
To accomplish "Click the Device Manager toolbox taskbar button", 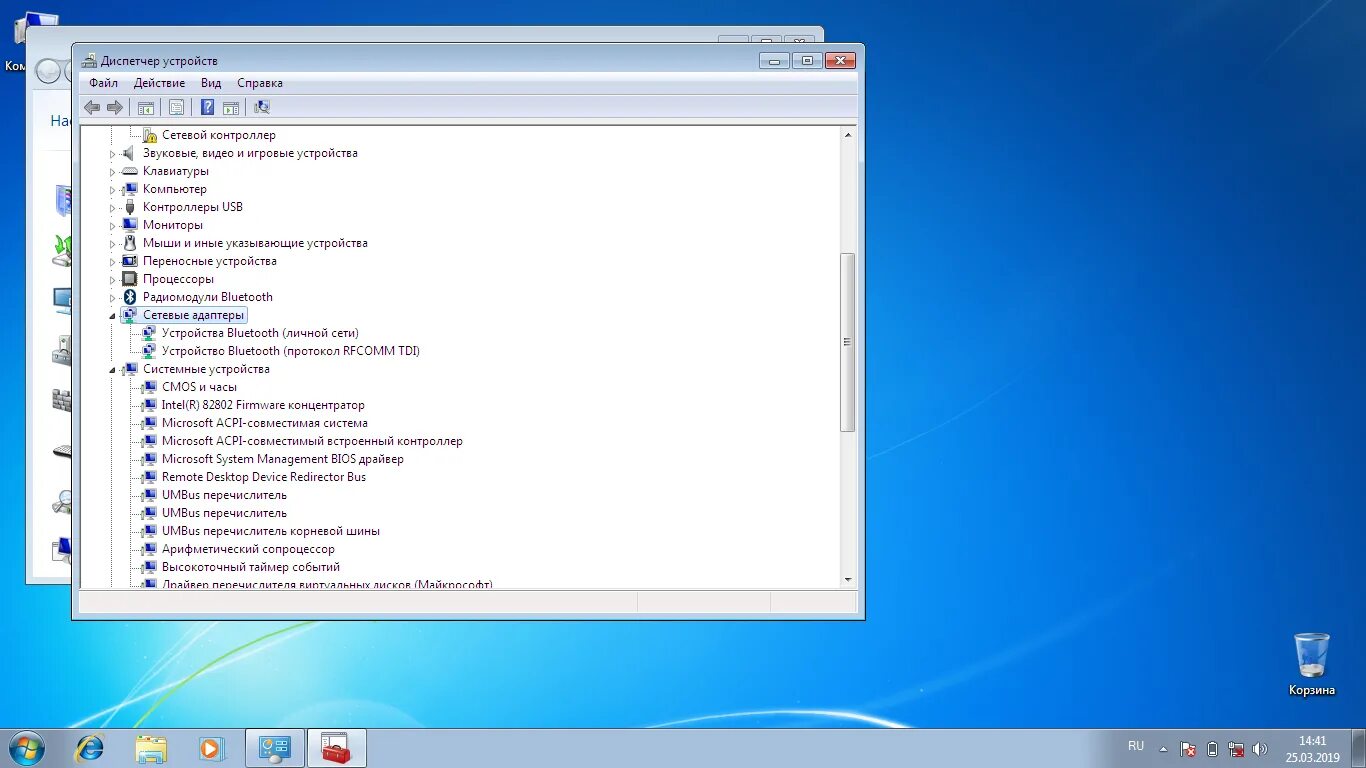I will tap(336, 747).
